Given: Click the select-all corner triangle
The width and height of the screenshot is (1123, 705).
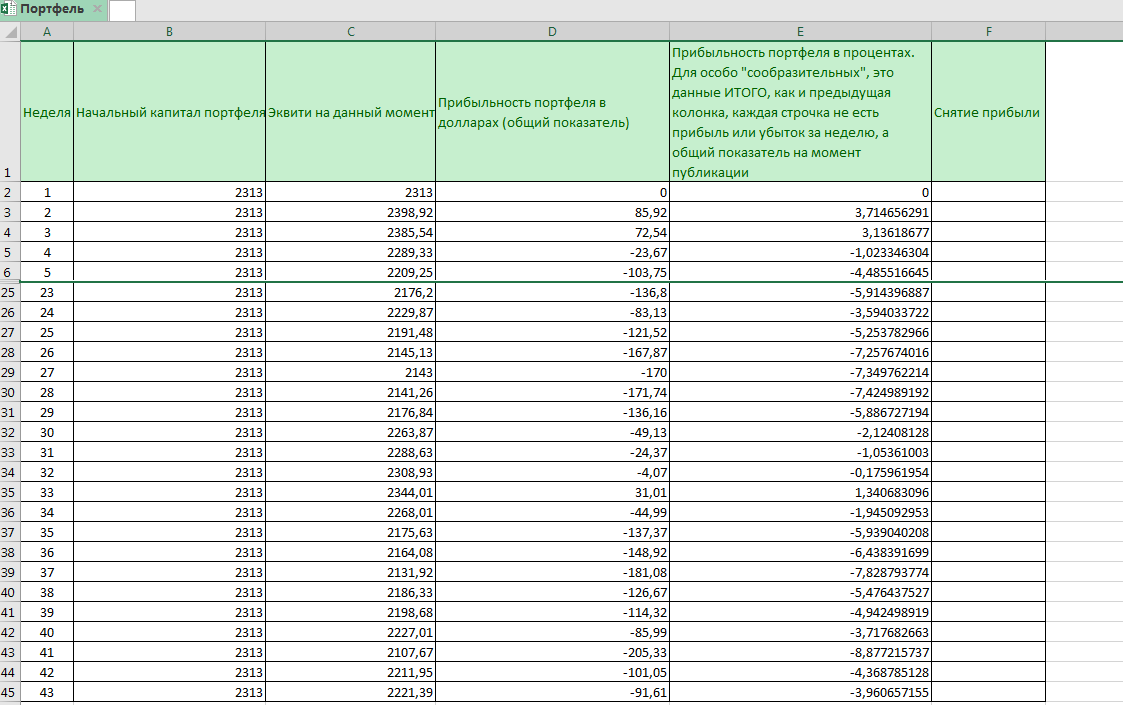Looking at the screenshot, I should [x=10, y=32].
